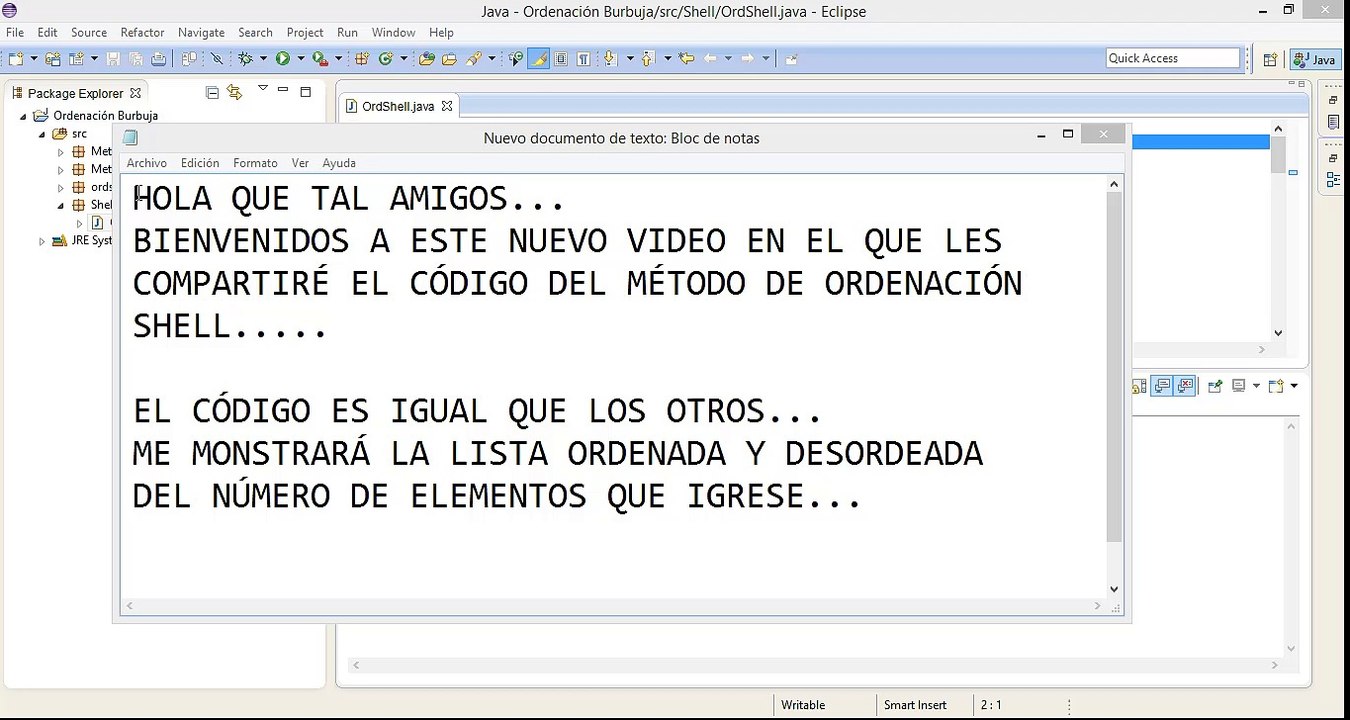Viewport: 1350px width, 720px height.
Task: Open the Project menu in Eclipse
Action: click(305, 32)
